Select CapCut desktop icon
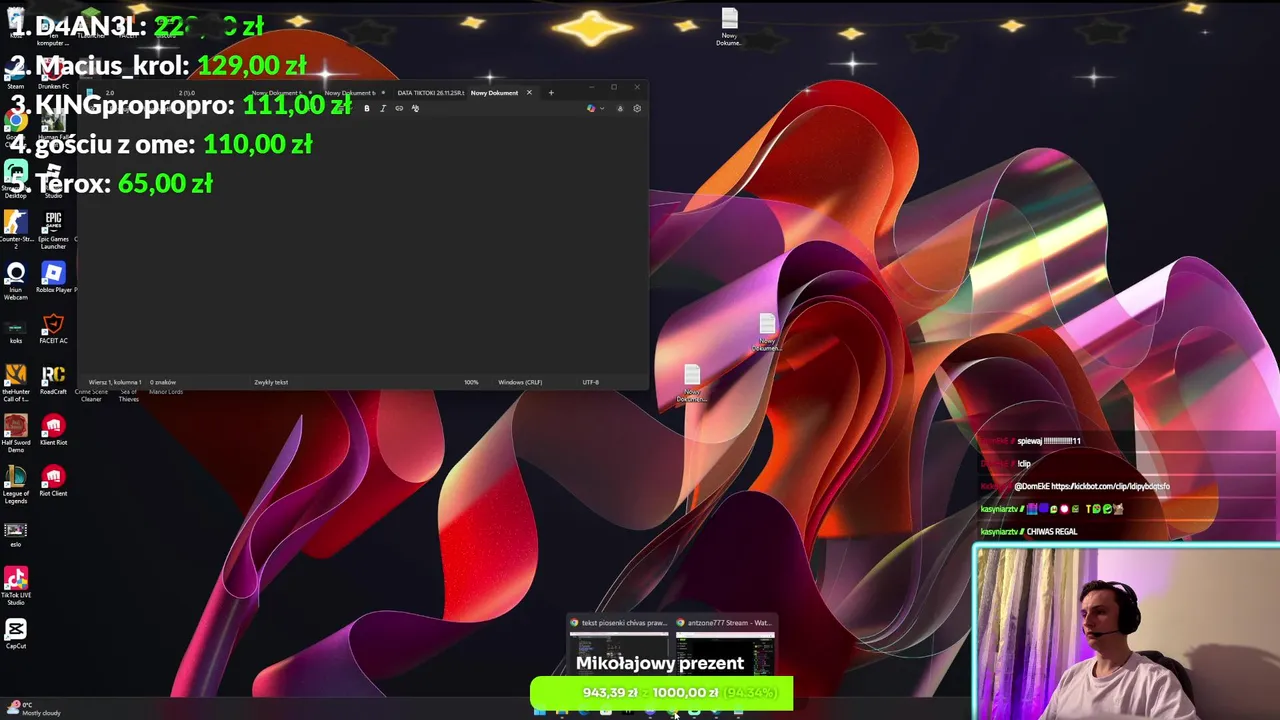The width and height of the screenshot is (1280, 720). click(x=16, y=634)
